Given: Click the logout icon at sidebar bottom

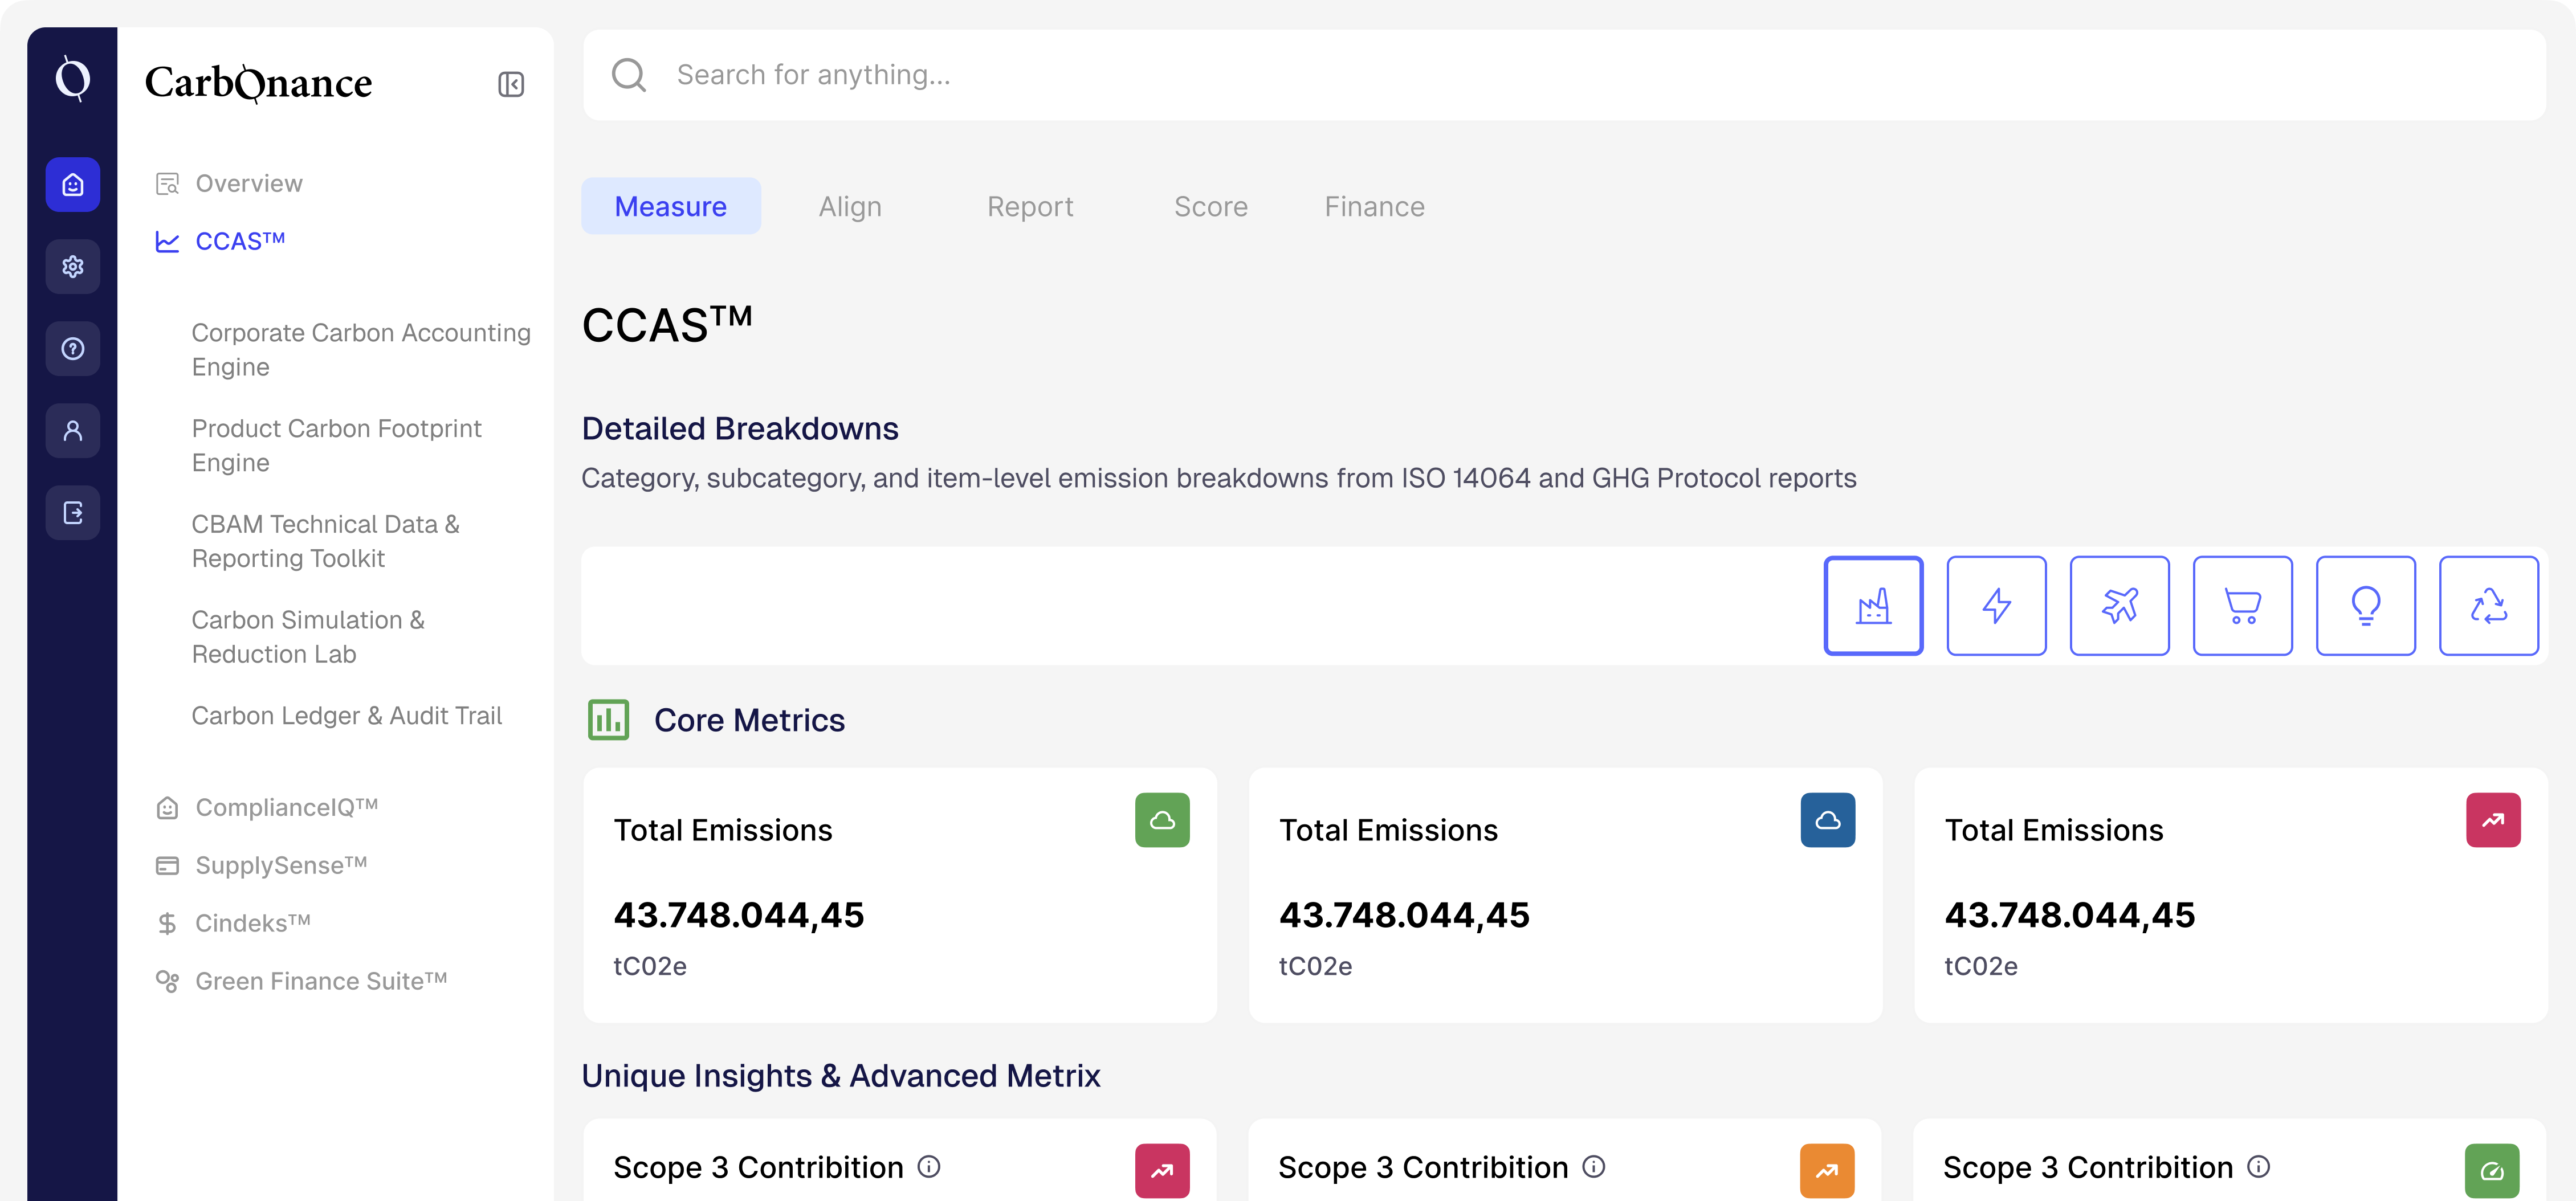Looking at the screenshot, I should 72,512.
